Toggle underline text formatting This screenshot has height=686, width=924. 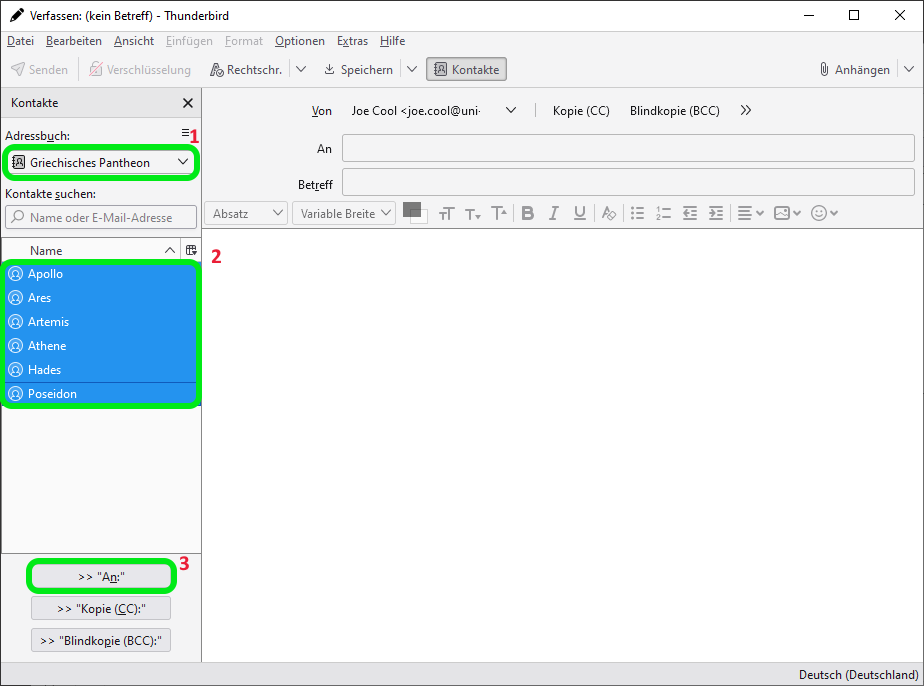(x=579, y=213)
